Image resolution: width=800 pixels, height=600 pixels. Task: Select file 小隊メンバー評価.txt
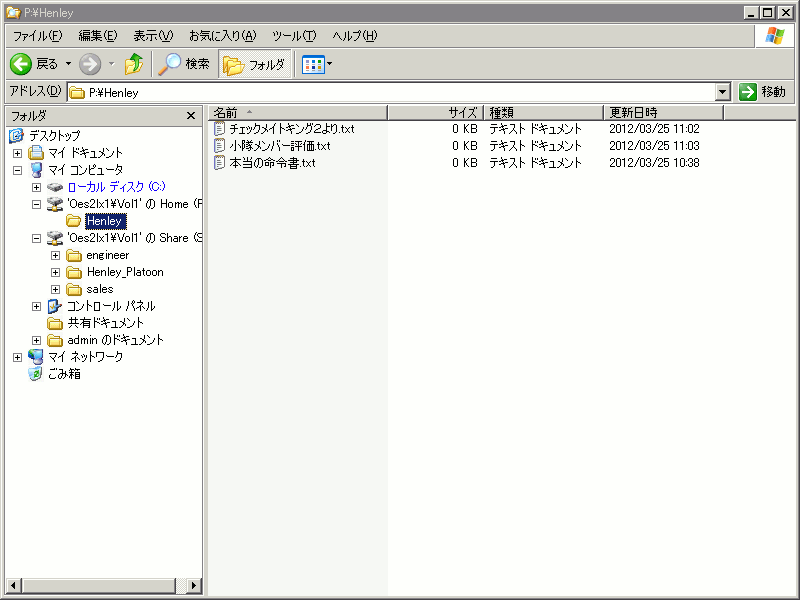click(280, 146)
